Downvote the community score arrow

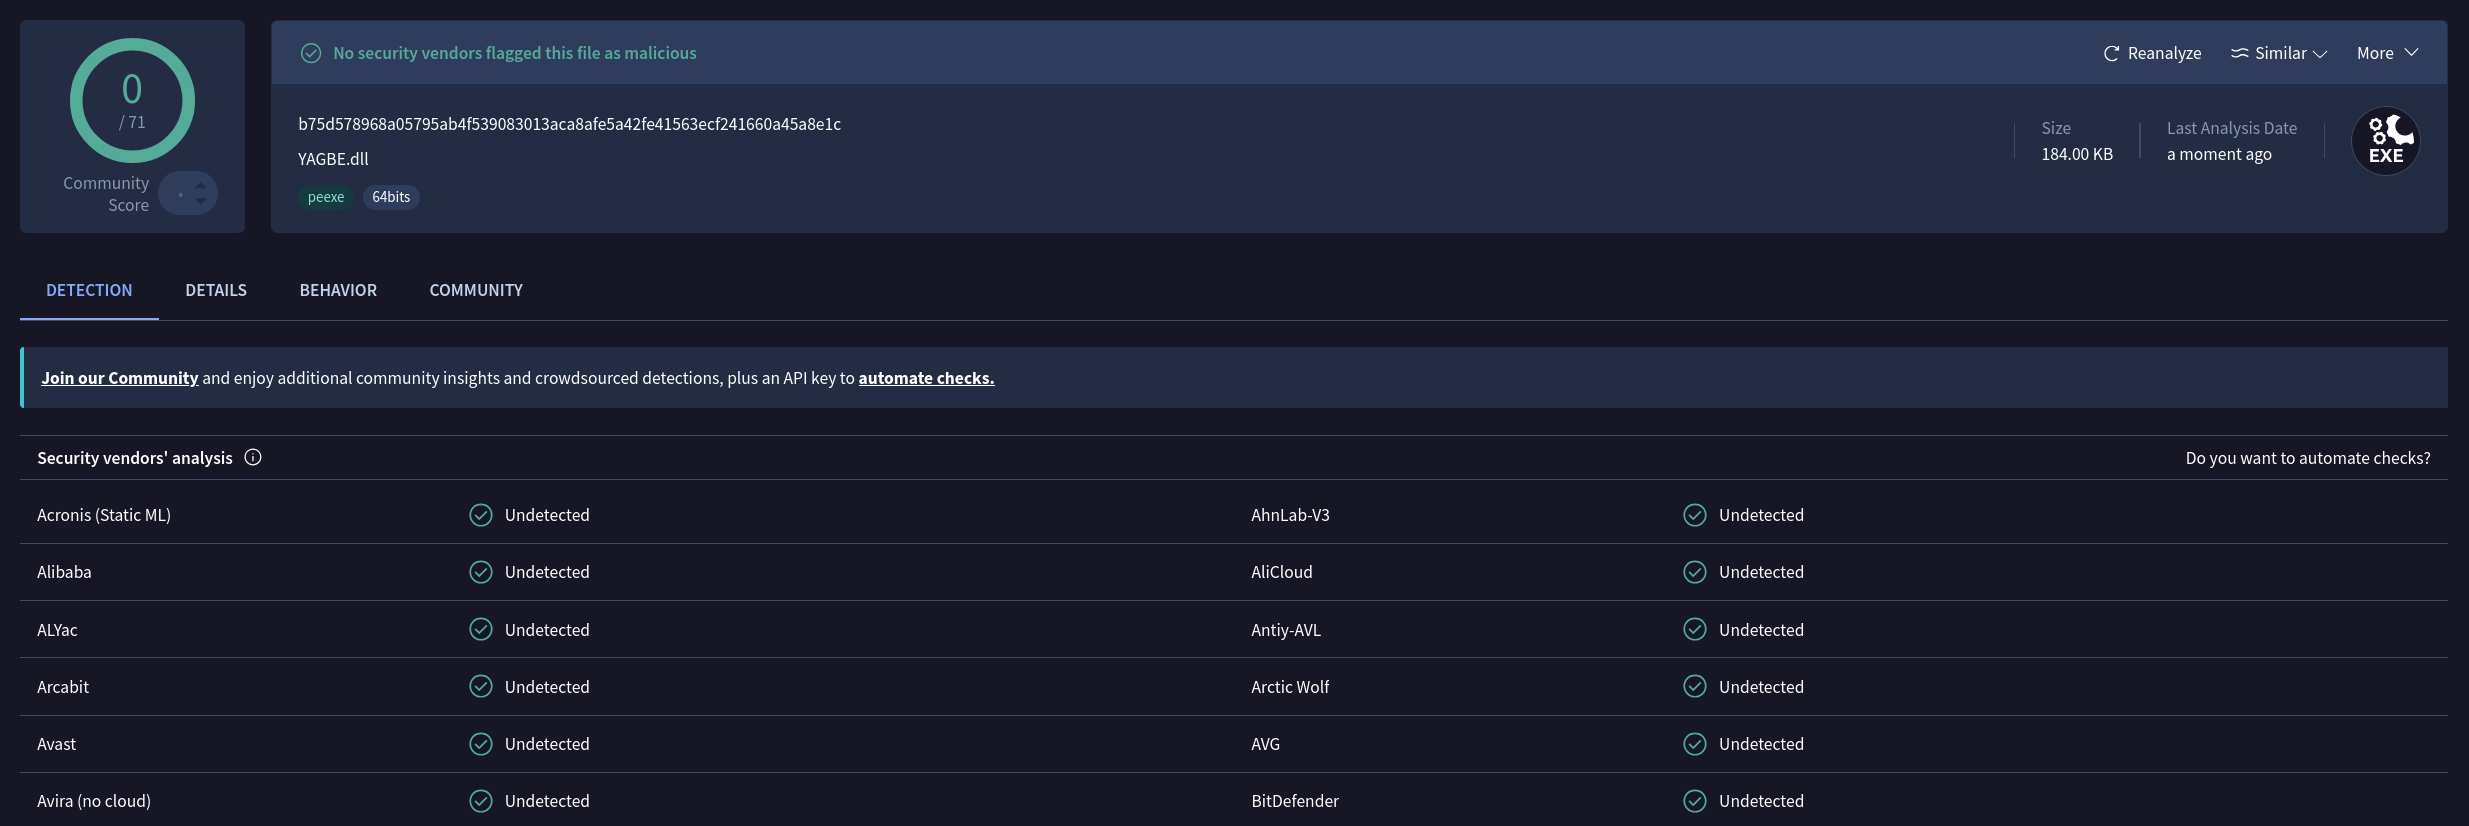click(201, 201)
